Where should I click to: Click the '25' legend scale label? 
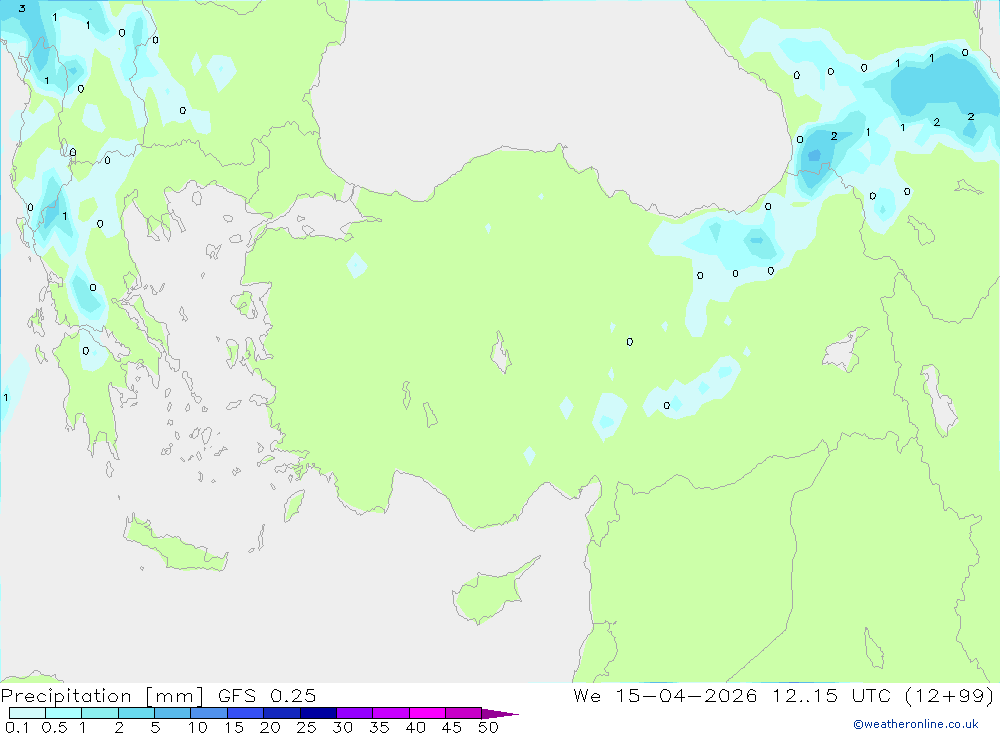coord(306,727)
